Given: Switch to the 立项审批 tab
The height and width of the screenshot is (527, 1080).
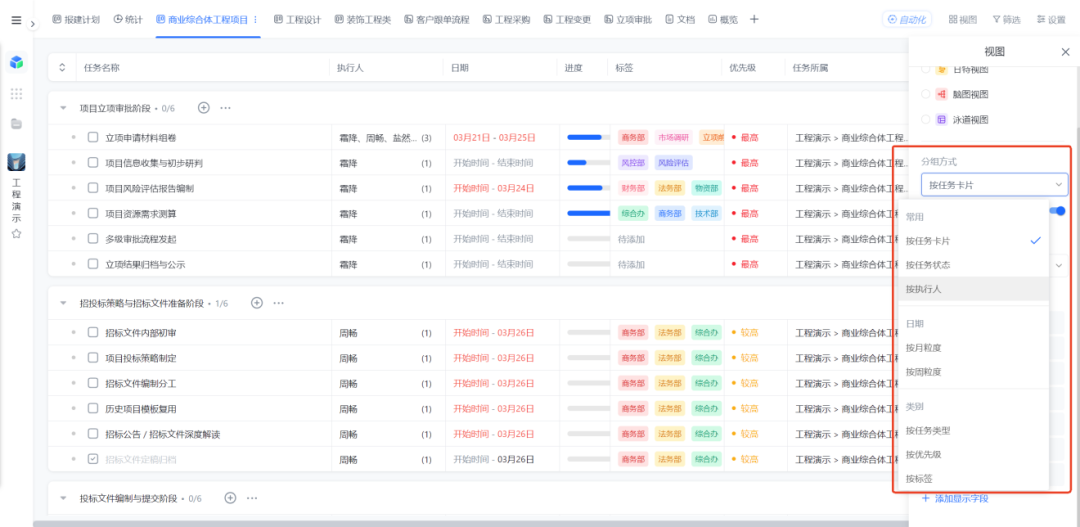Looking at the screenshot, I should coord(628,19).
